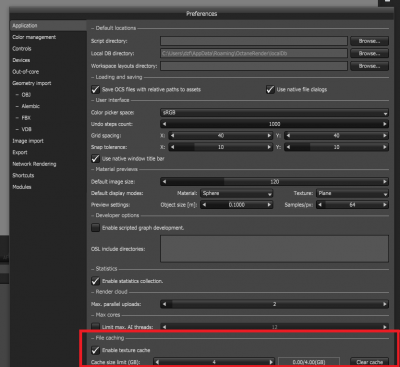Increase Max. parallel uploads right arrow

click(x=385, y=304)
